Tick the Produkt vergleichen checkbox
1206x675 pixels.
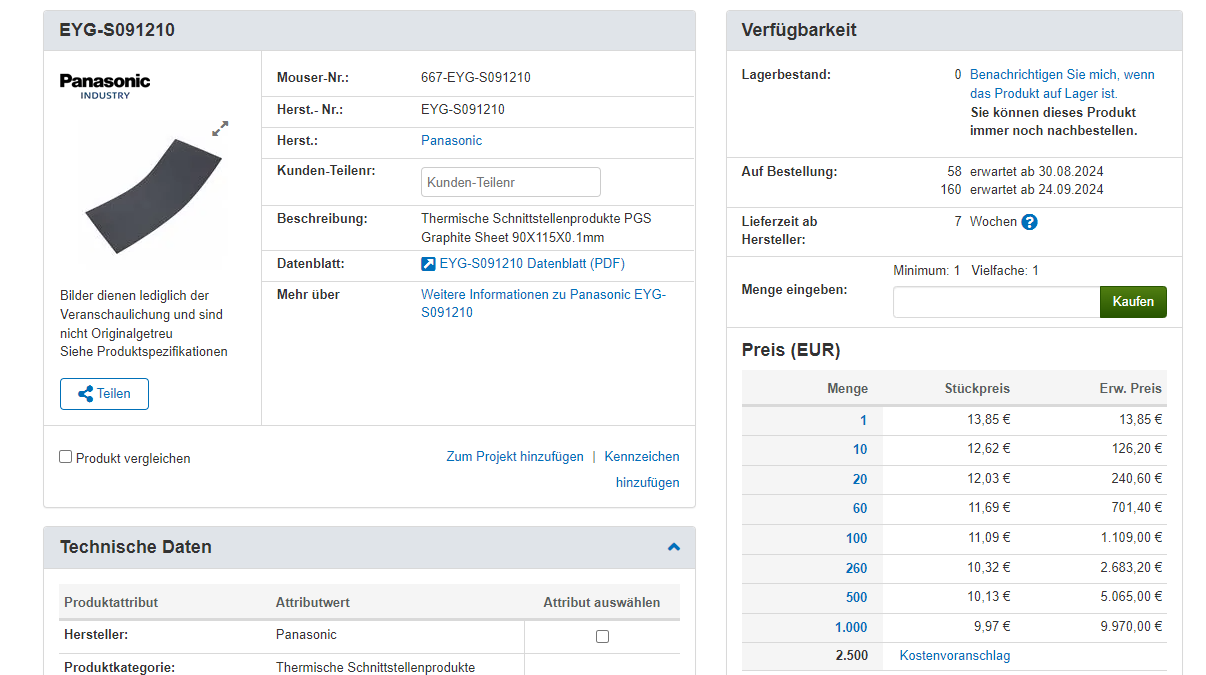[x=66, y=457]
